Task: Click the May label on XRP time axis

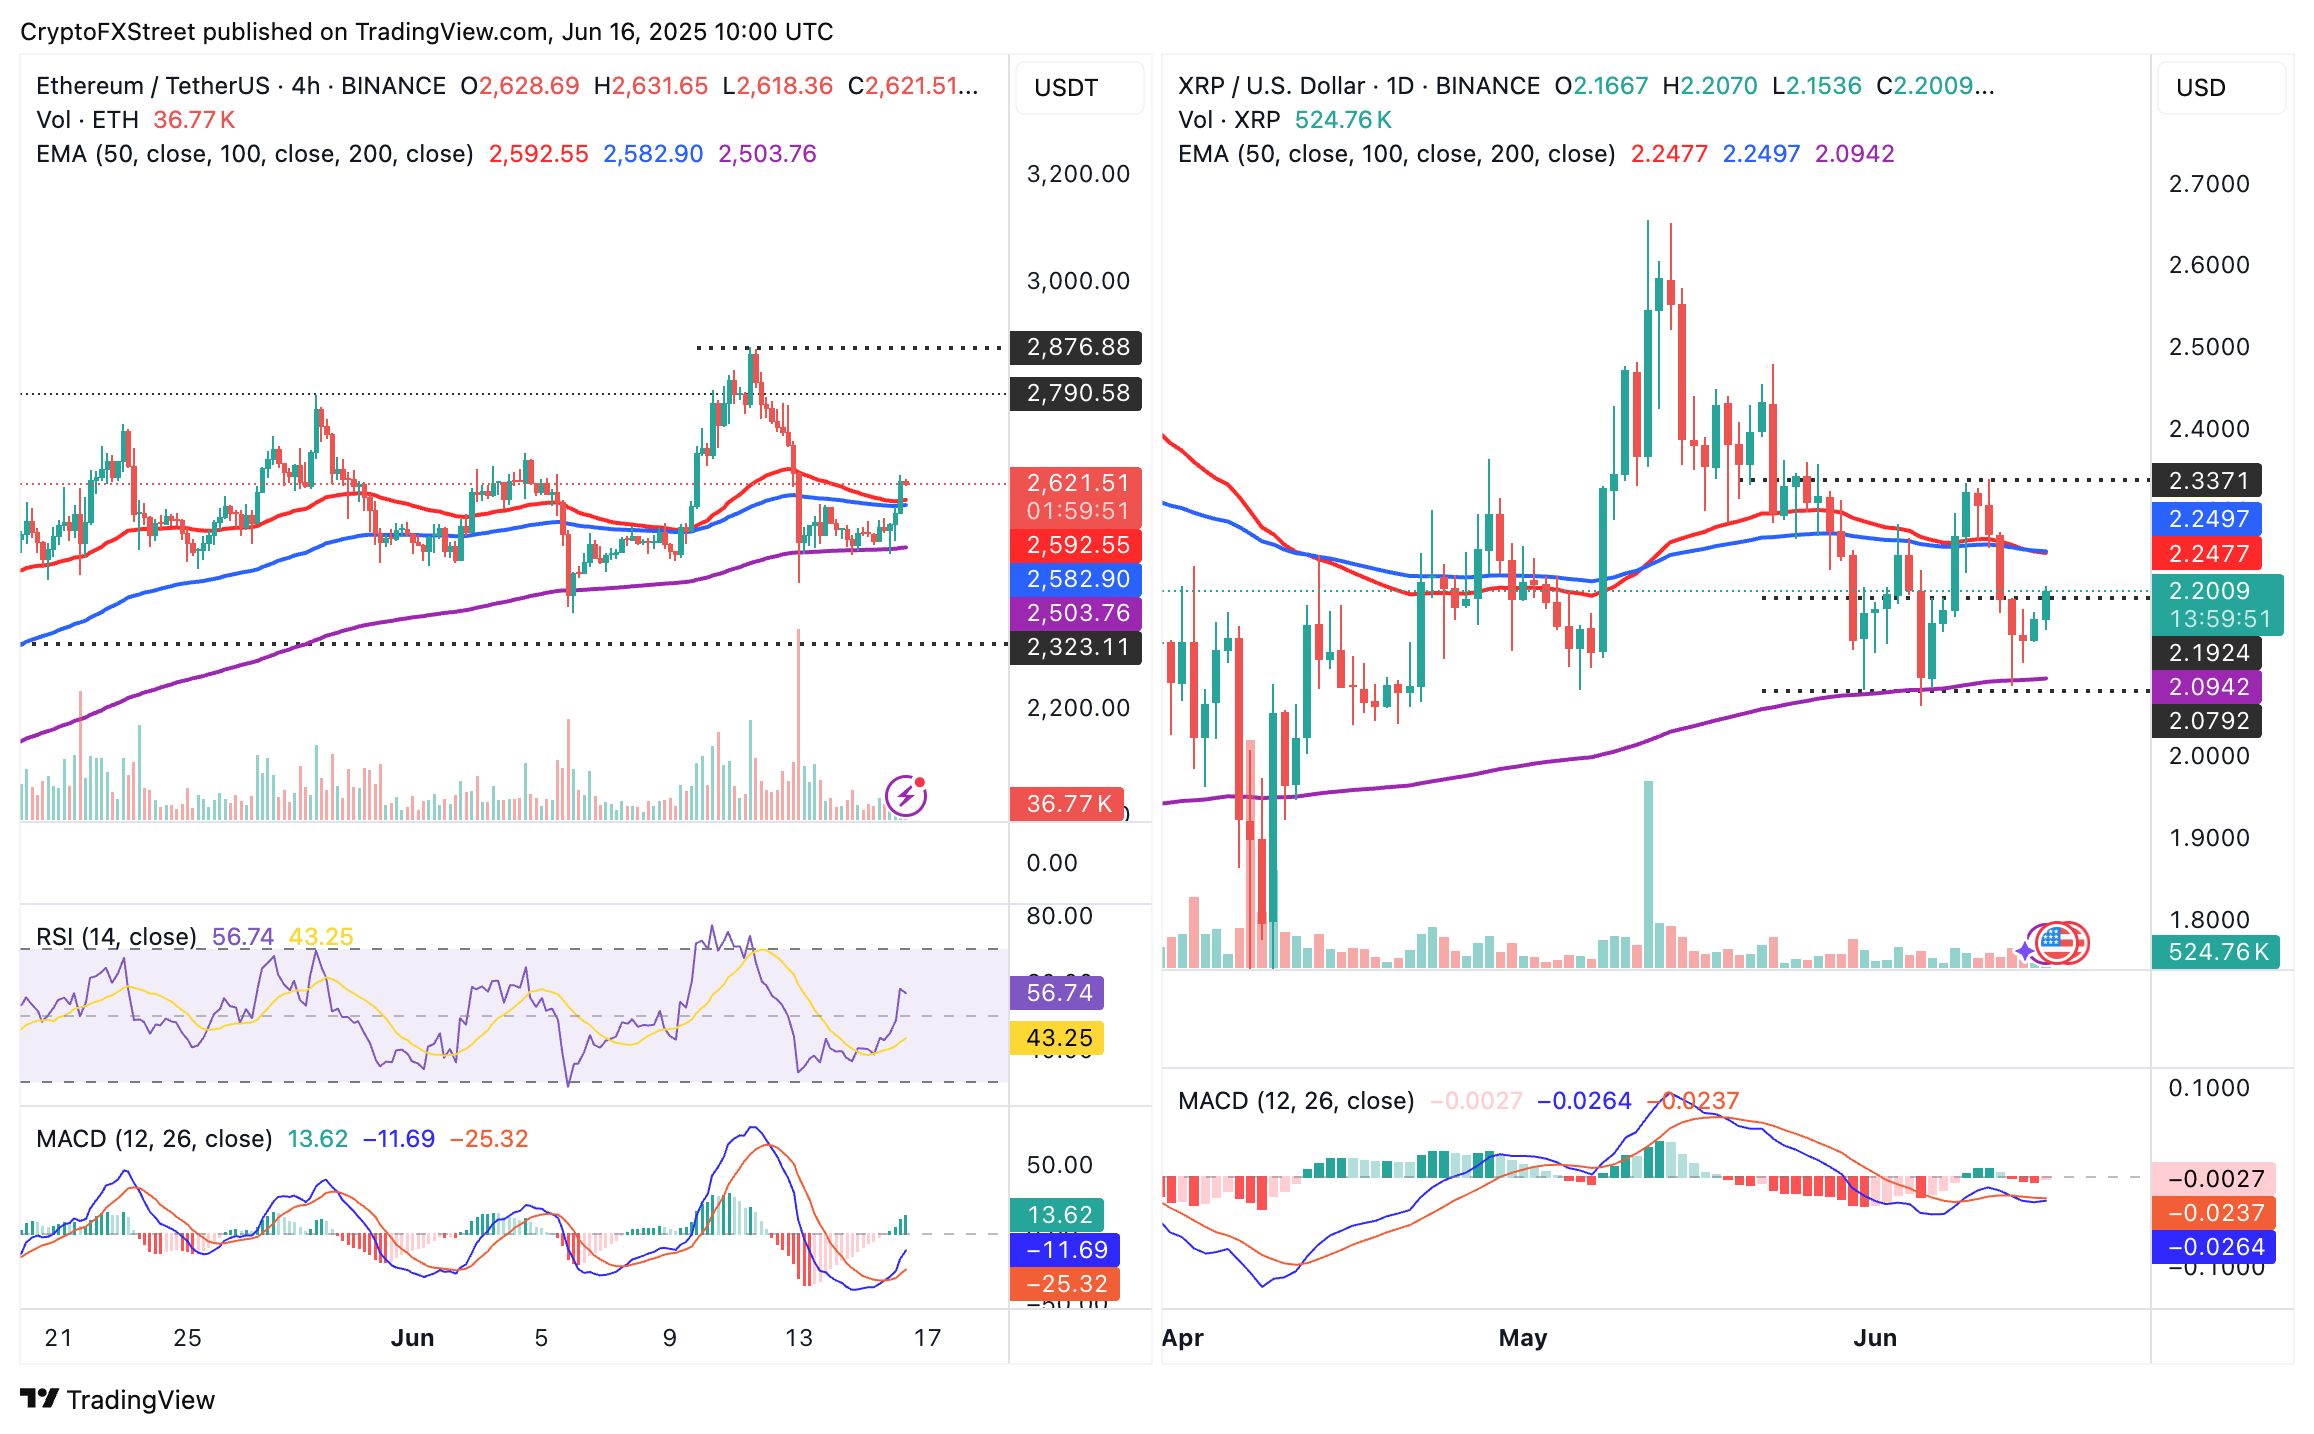Action: point(1522,1338)
